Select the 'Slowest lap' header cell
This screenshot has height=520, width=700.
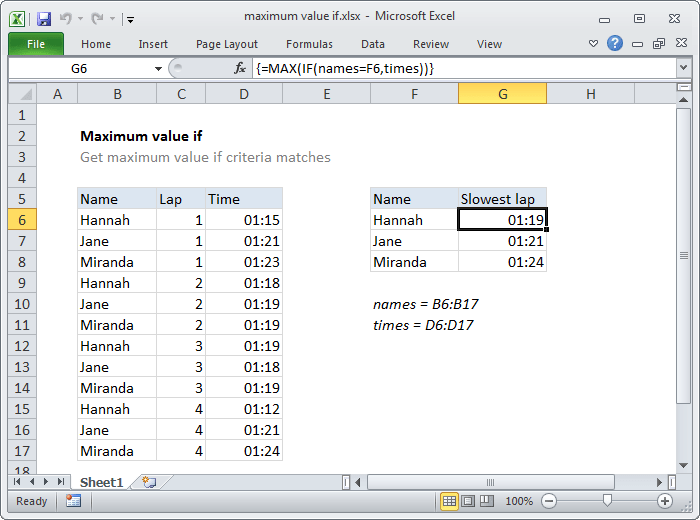click(x=502, y=199)
